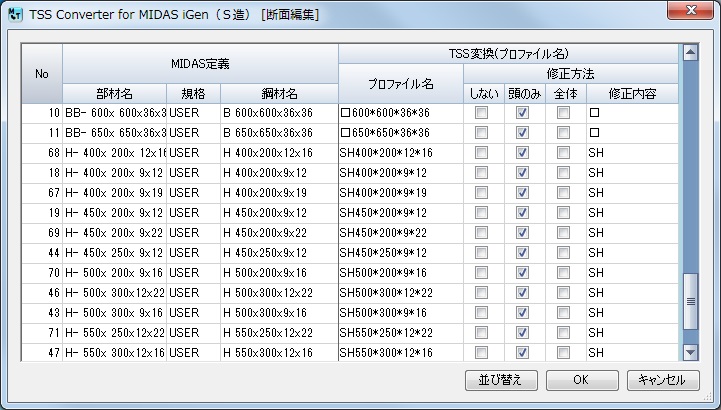Select profile cell SH450*200*9*22
721x410 pixels.
401,233
